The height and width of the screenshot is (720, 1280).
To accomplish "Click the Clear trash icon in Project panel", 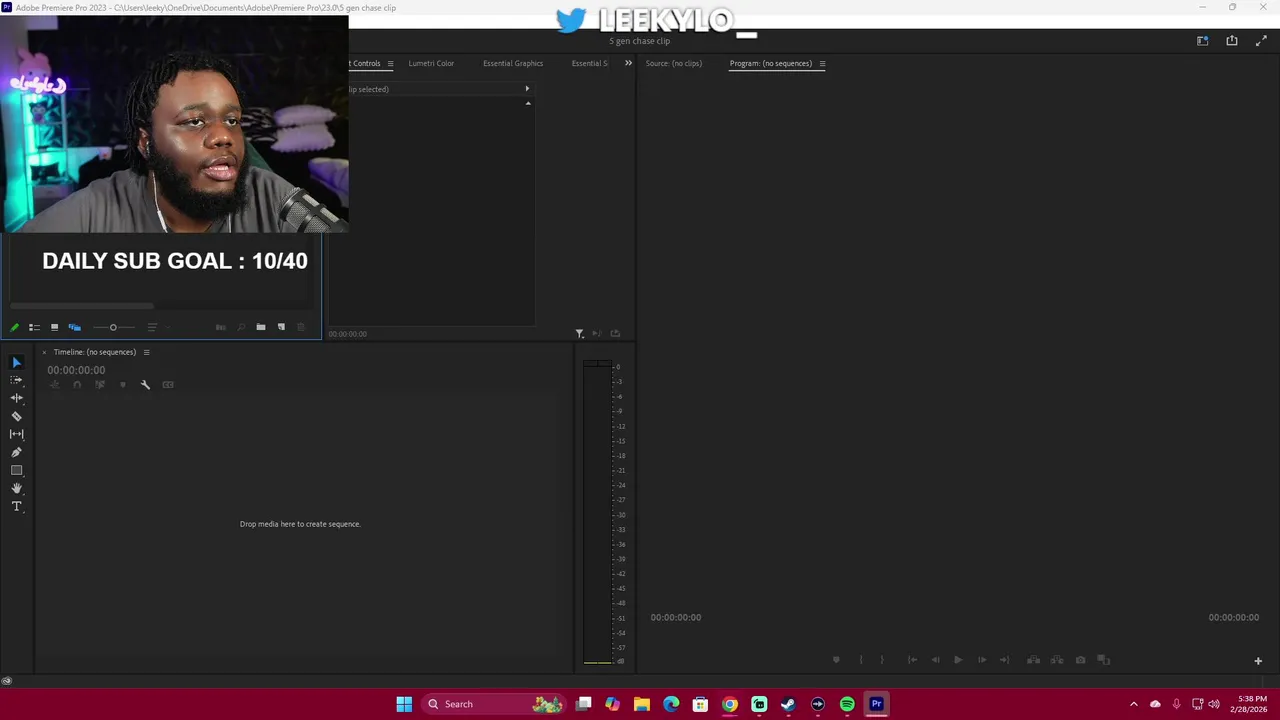I will [301, 327].
